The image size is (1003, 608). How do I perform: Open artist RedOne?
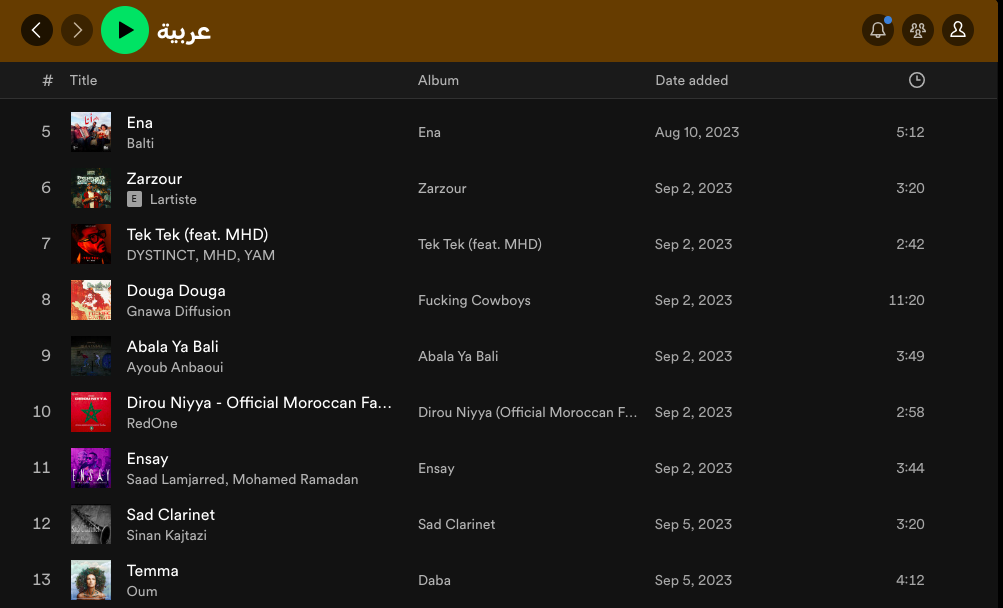[x=152, y=423]
